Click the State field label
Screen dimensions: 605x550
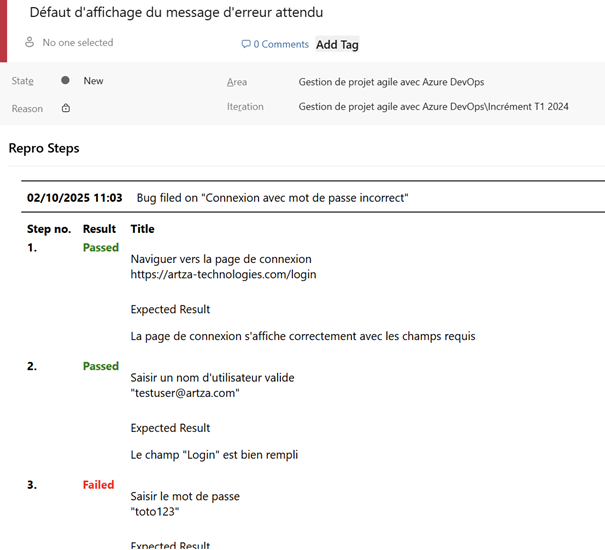coord(22,81)
